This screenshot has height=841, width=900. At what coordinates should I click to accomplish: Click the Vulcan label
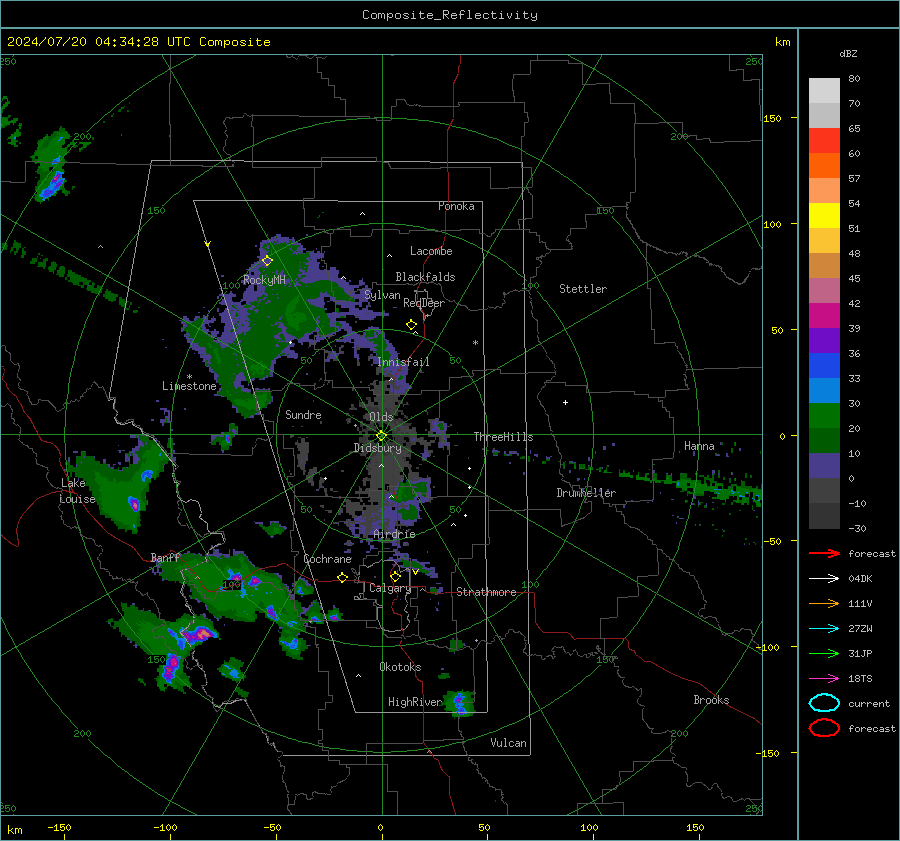coord(508,743)
